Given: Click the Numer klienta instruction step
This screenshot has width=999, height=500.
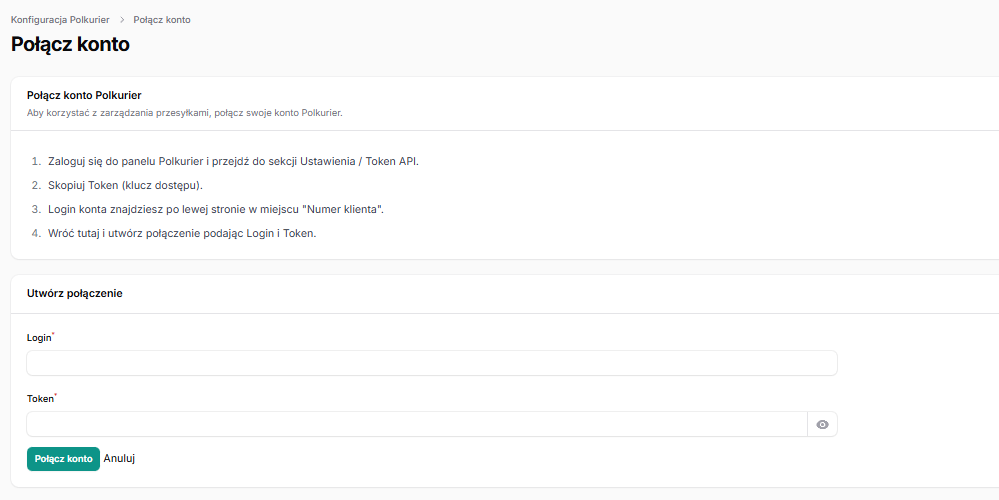Looking at the screenshot, I should coord(215,210).
